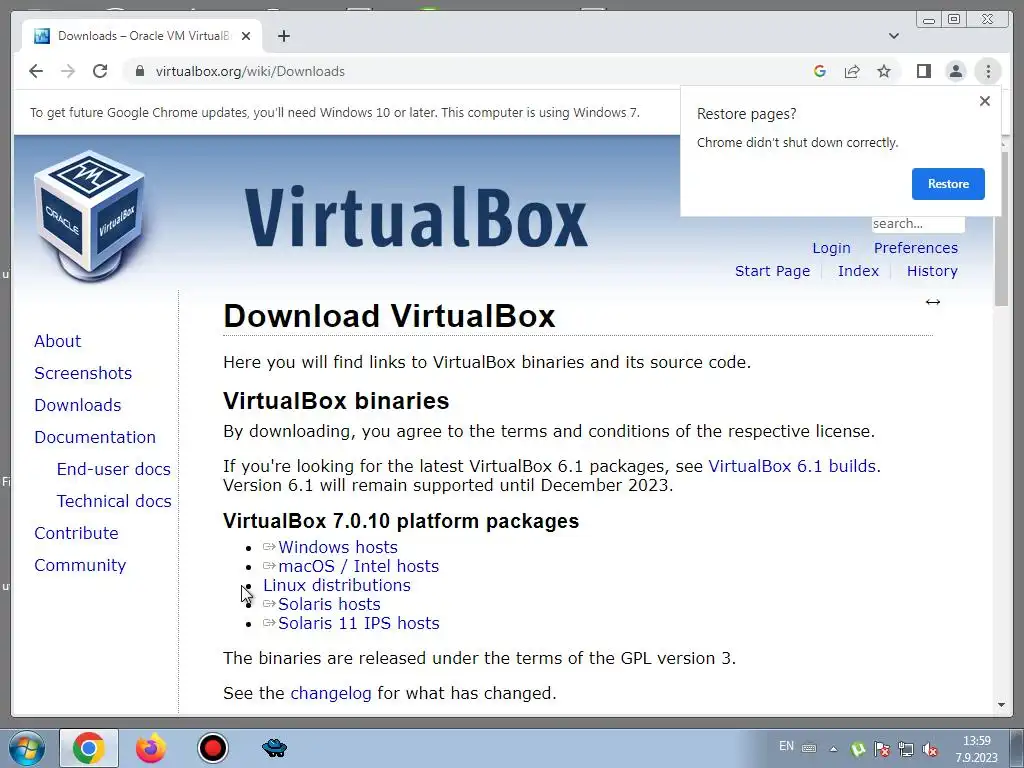View site info via the lock icon
Viewport: 1024px width, 768px height.
click(x=139, y=71)
